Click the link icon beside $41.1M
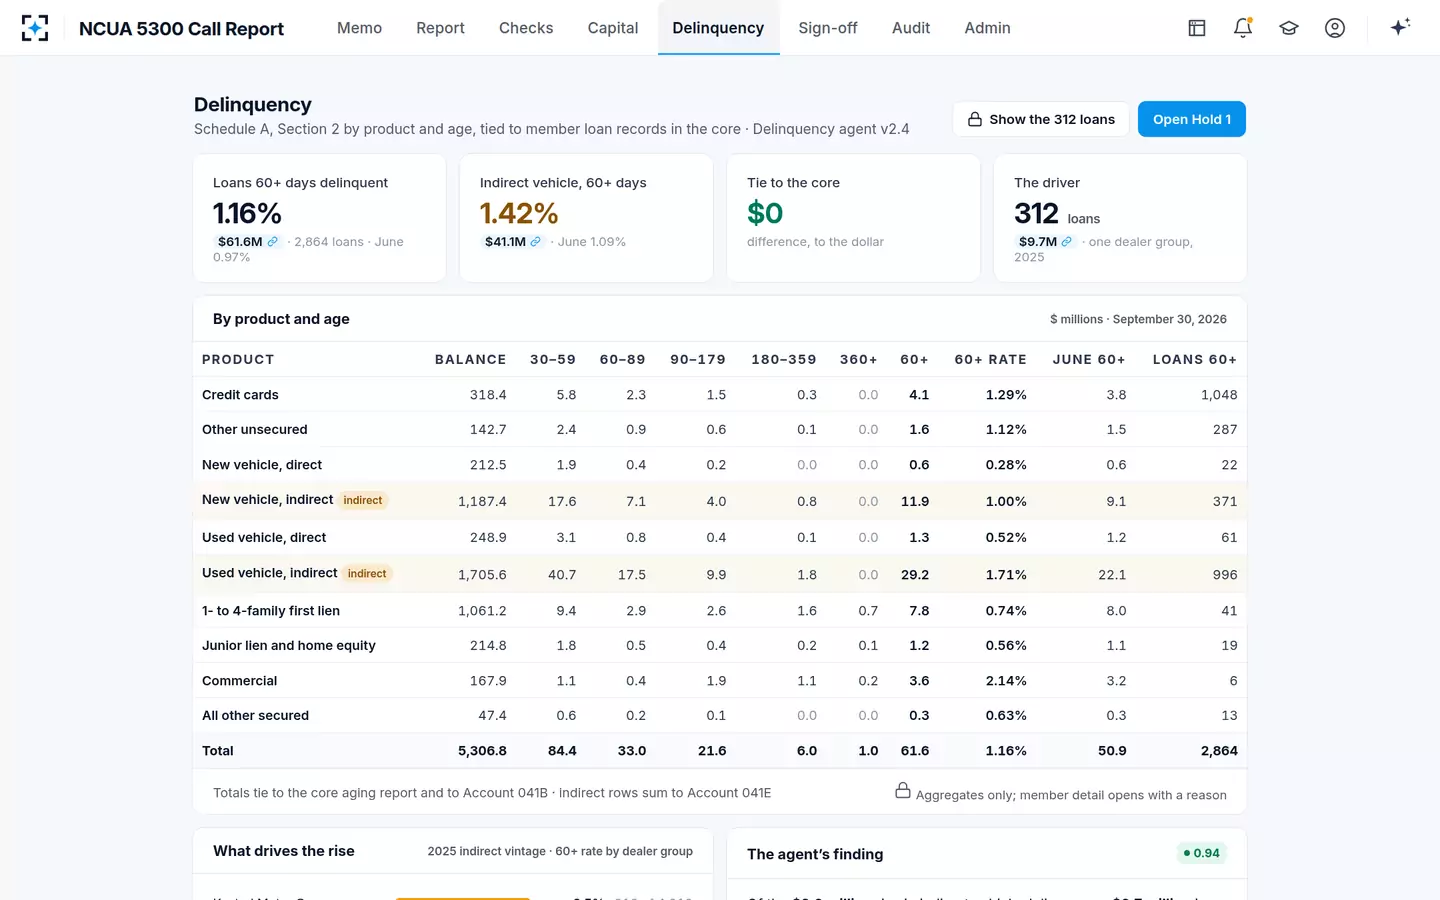1440x900 pixels. click(536, 242)
